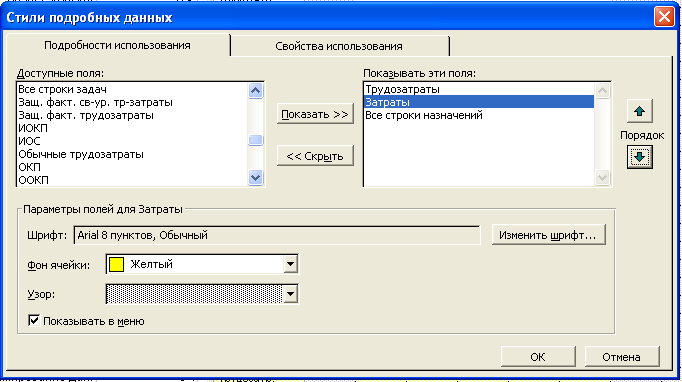Switch to the Свойства использования tab

339,46
